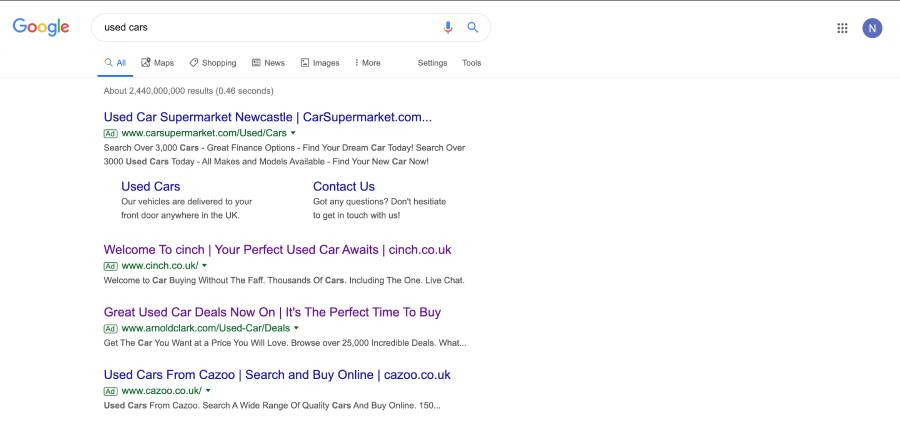The width and height of the screenshot is (900, 429).
Task: Click the blue magnifier search button
Action: [472, 27]
